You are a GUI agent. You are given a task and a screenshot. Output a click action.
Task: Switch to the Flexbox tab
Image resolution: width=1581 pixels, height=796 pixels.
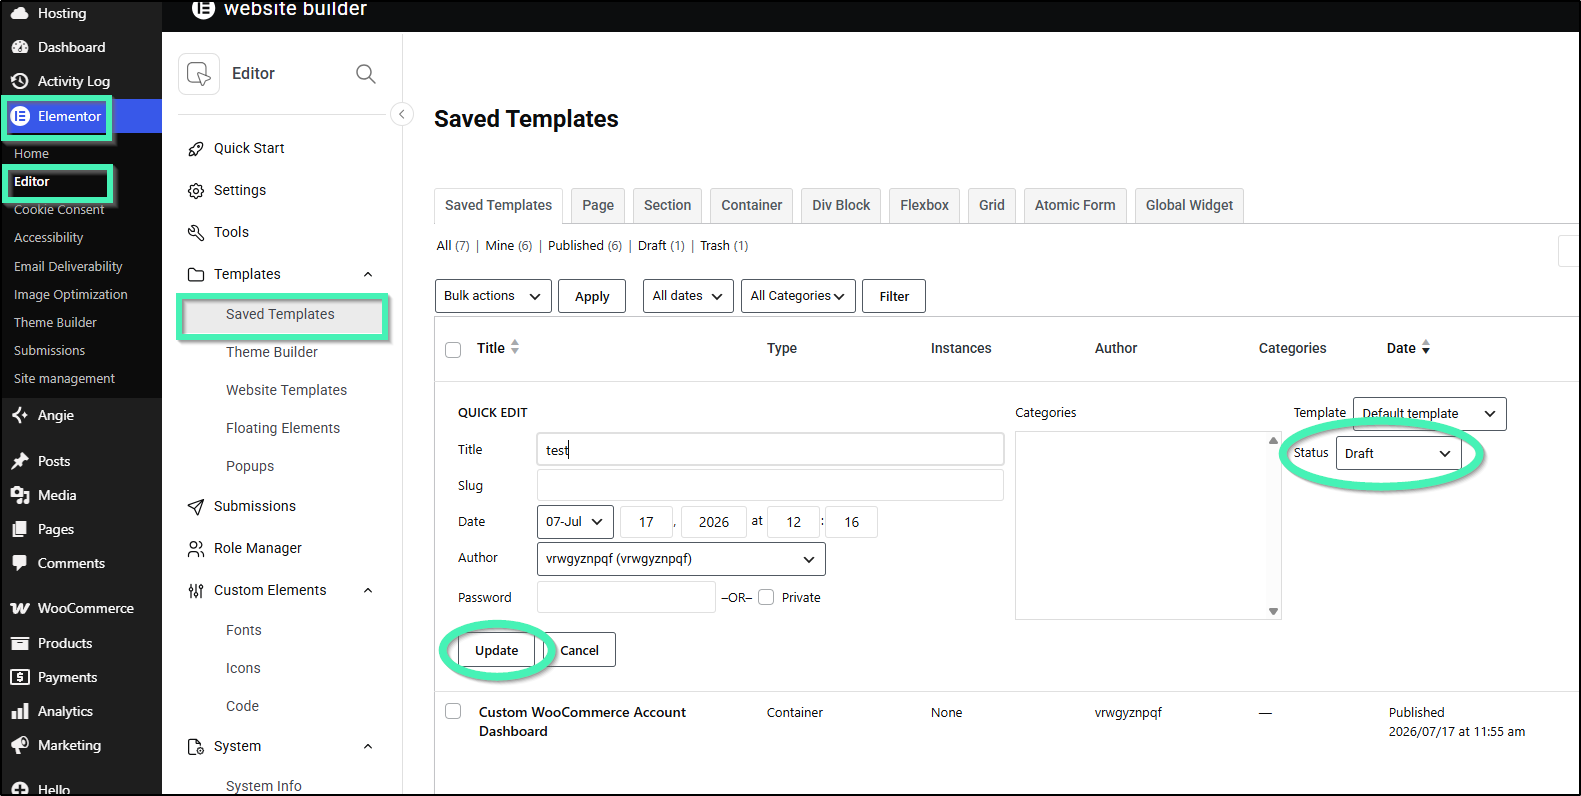[924, 206]
